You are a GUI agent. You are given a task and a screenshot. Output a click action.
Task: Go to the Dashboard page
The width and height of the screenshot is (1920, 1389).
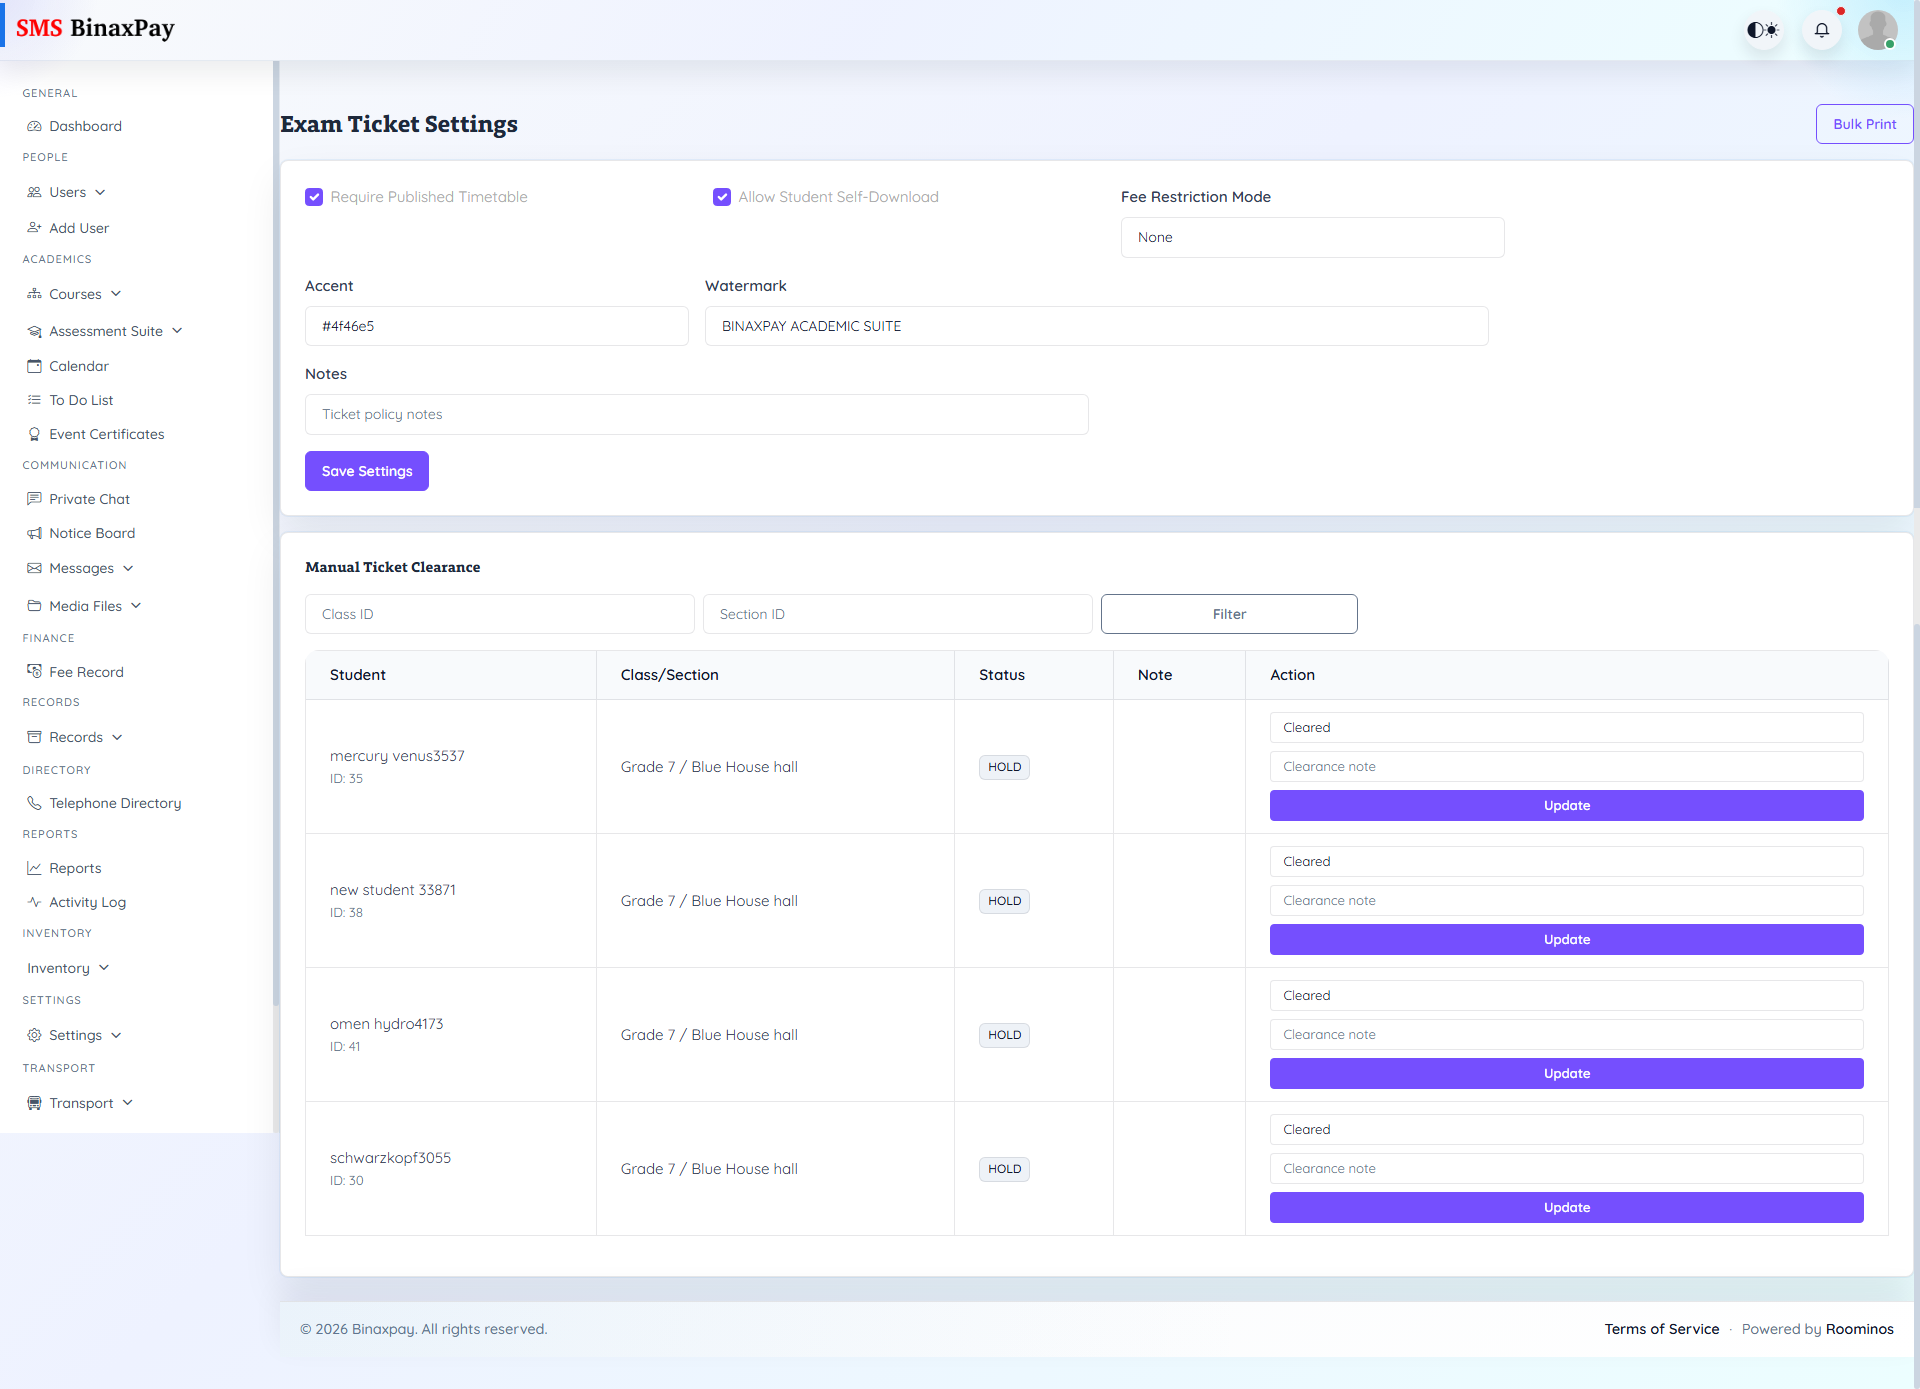[x=85, y=126]
